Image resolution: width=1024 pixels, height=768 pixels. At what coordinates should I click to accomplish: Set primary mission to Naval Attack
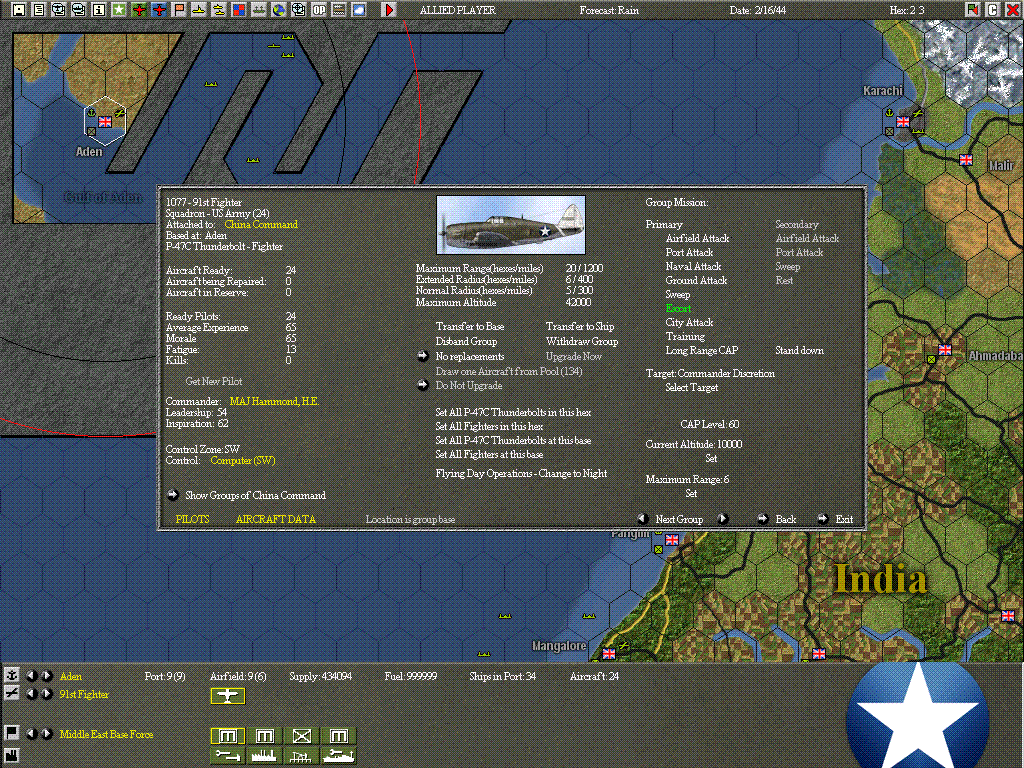[693, 266]
